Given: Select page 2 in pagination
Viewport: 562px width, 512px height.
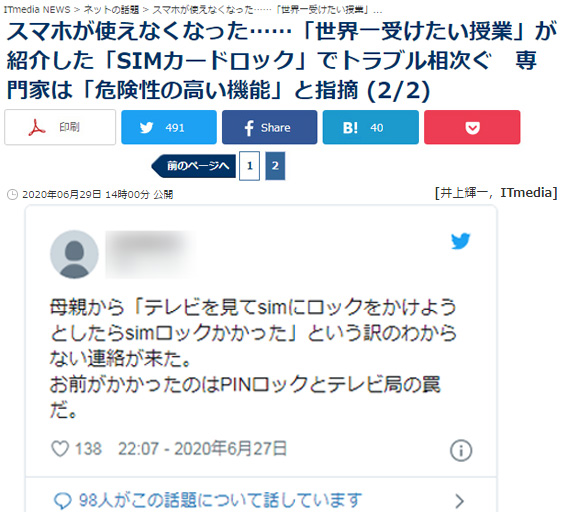Looking at the screenshot, I should pyautogui.click(x=275, y=166).
